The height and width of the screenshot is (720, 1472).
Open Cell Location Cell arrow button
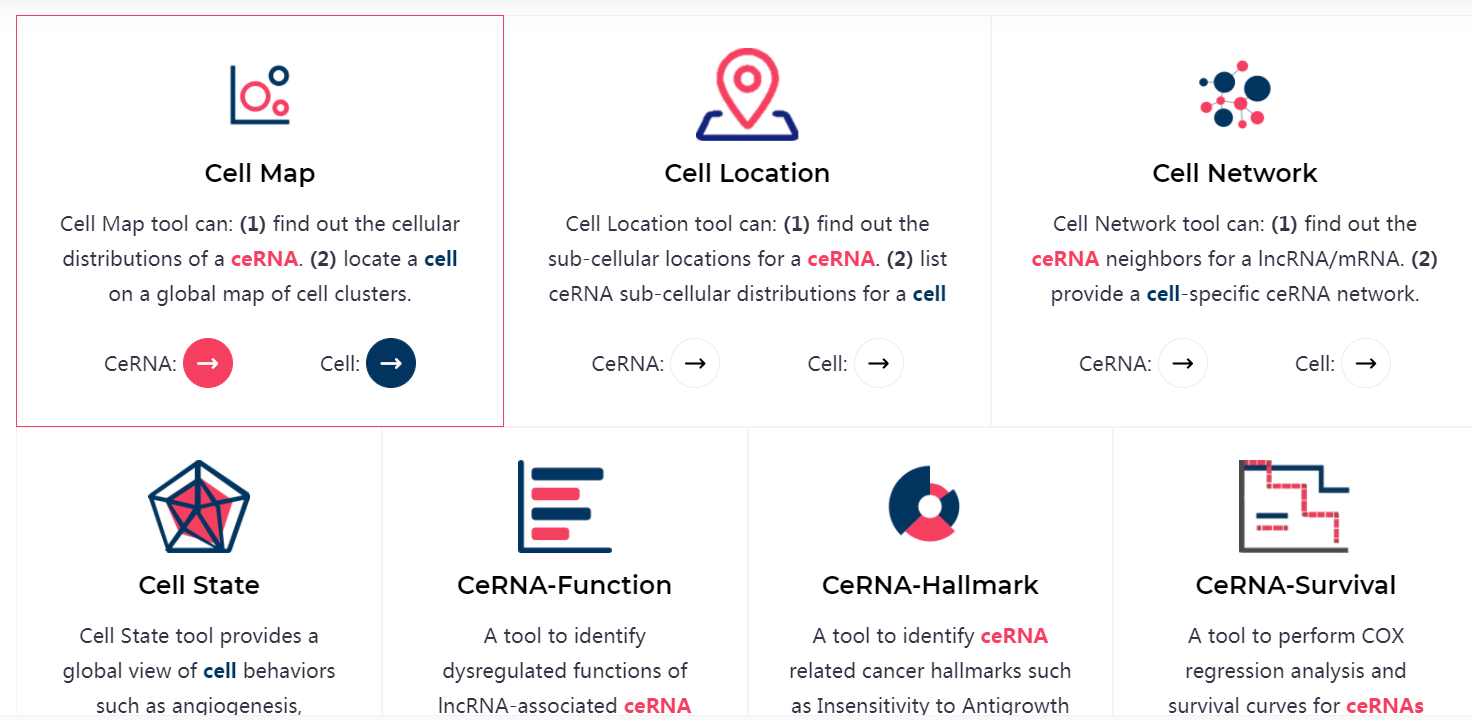878,363
